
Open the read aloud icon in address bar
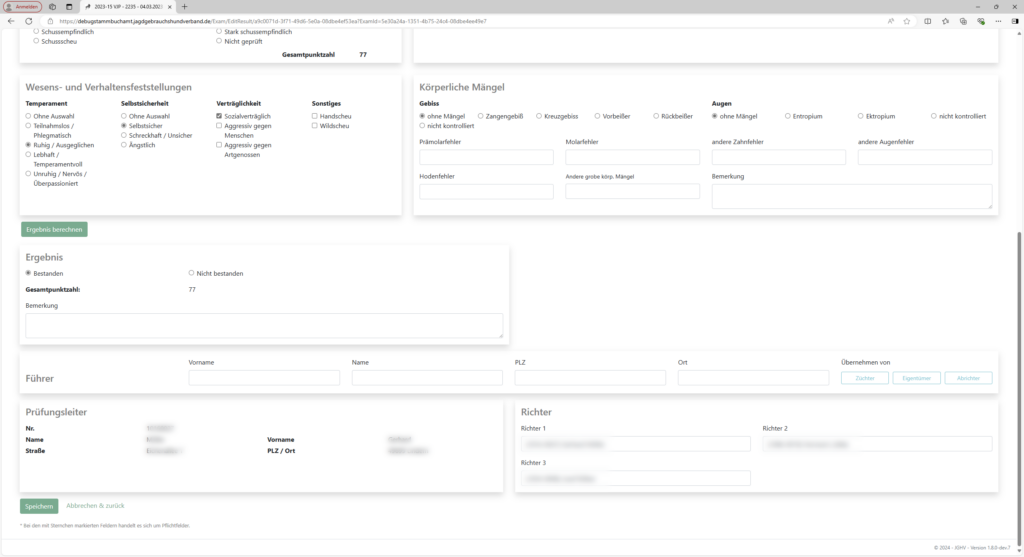tap(891, 21)
